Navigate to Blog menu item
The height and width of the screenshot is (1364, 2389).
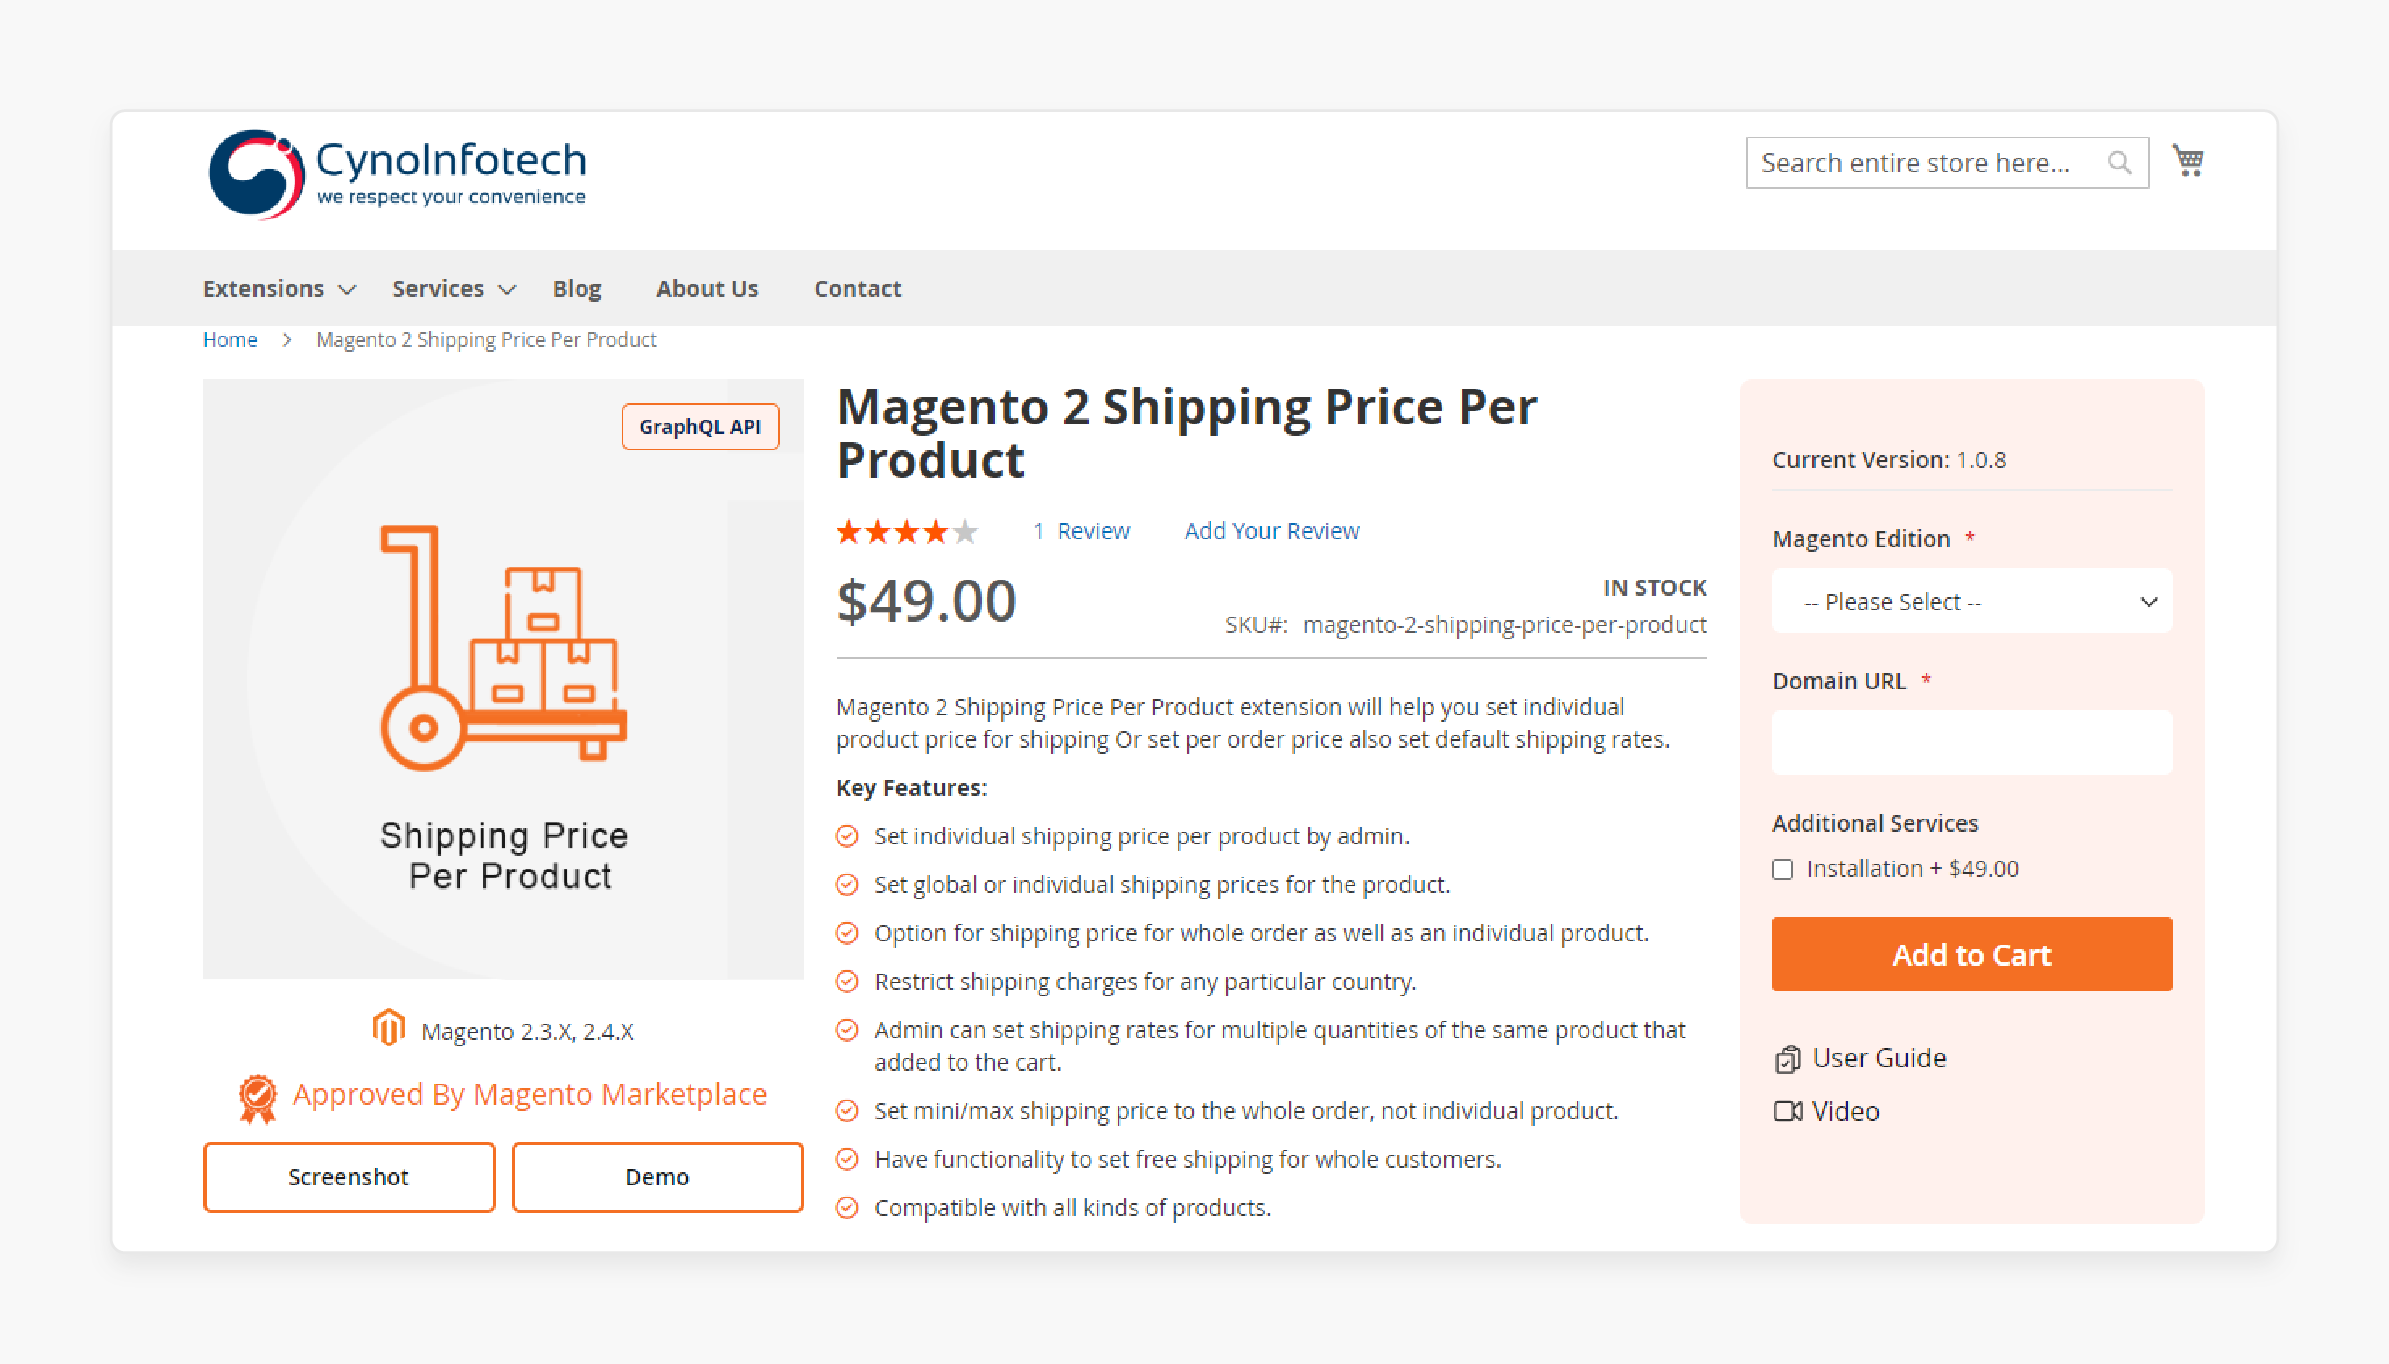[579, 287]
